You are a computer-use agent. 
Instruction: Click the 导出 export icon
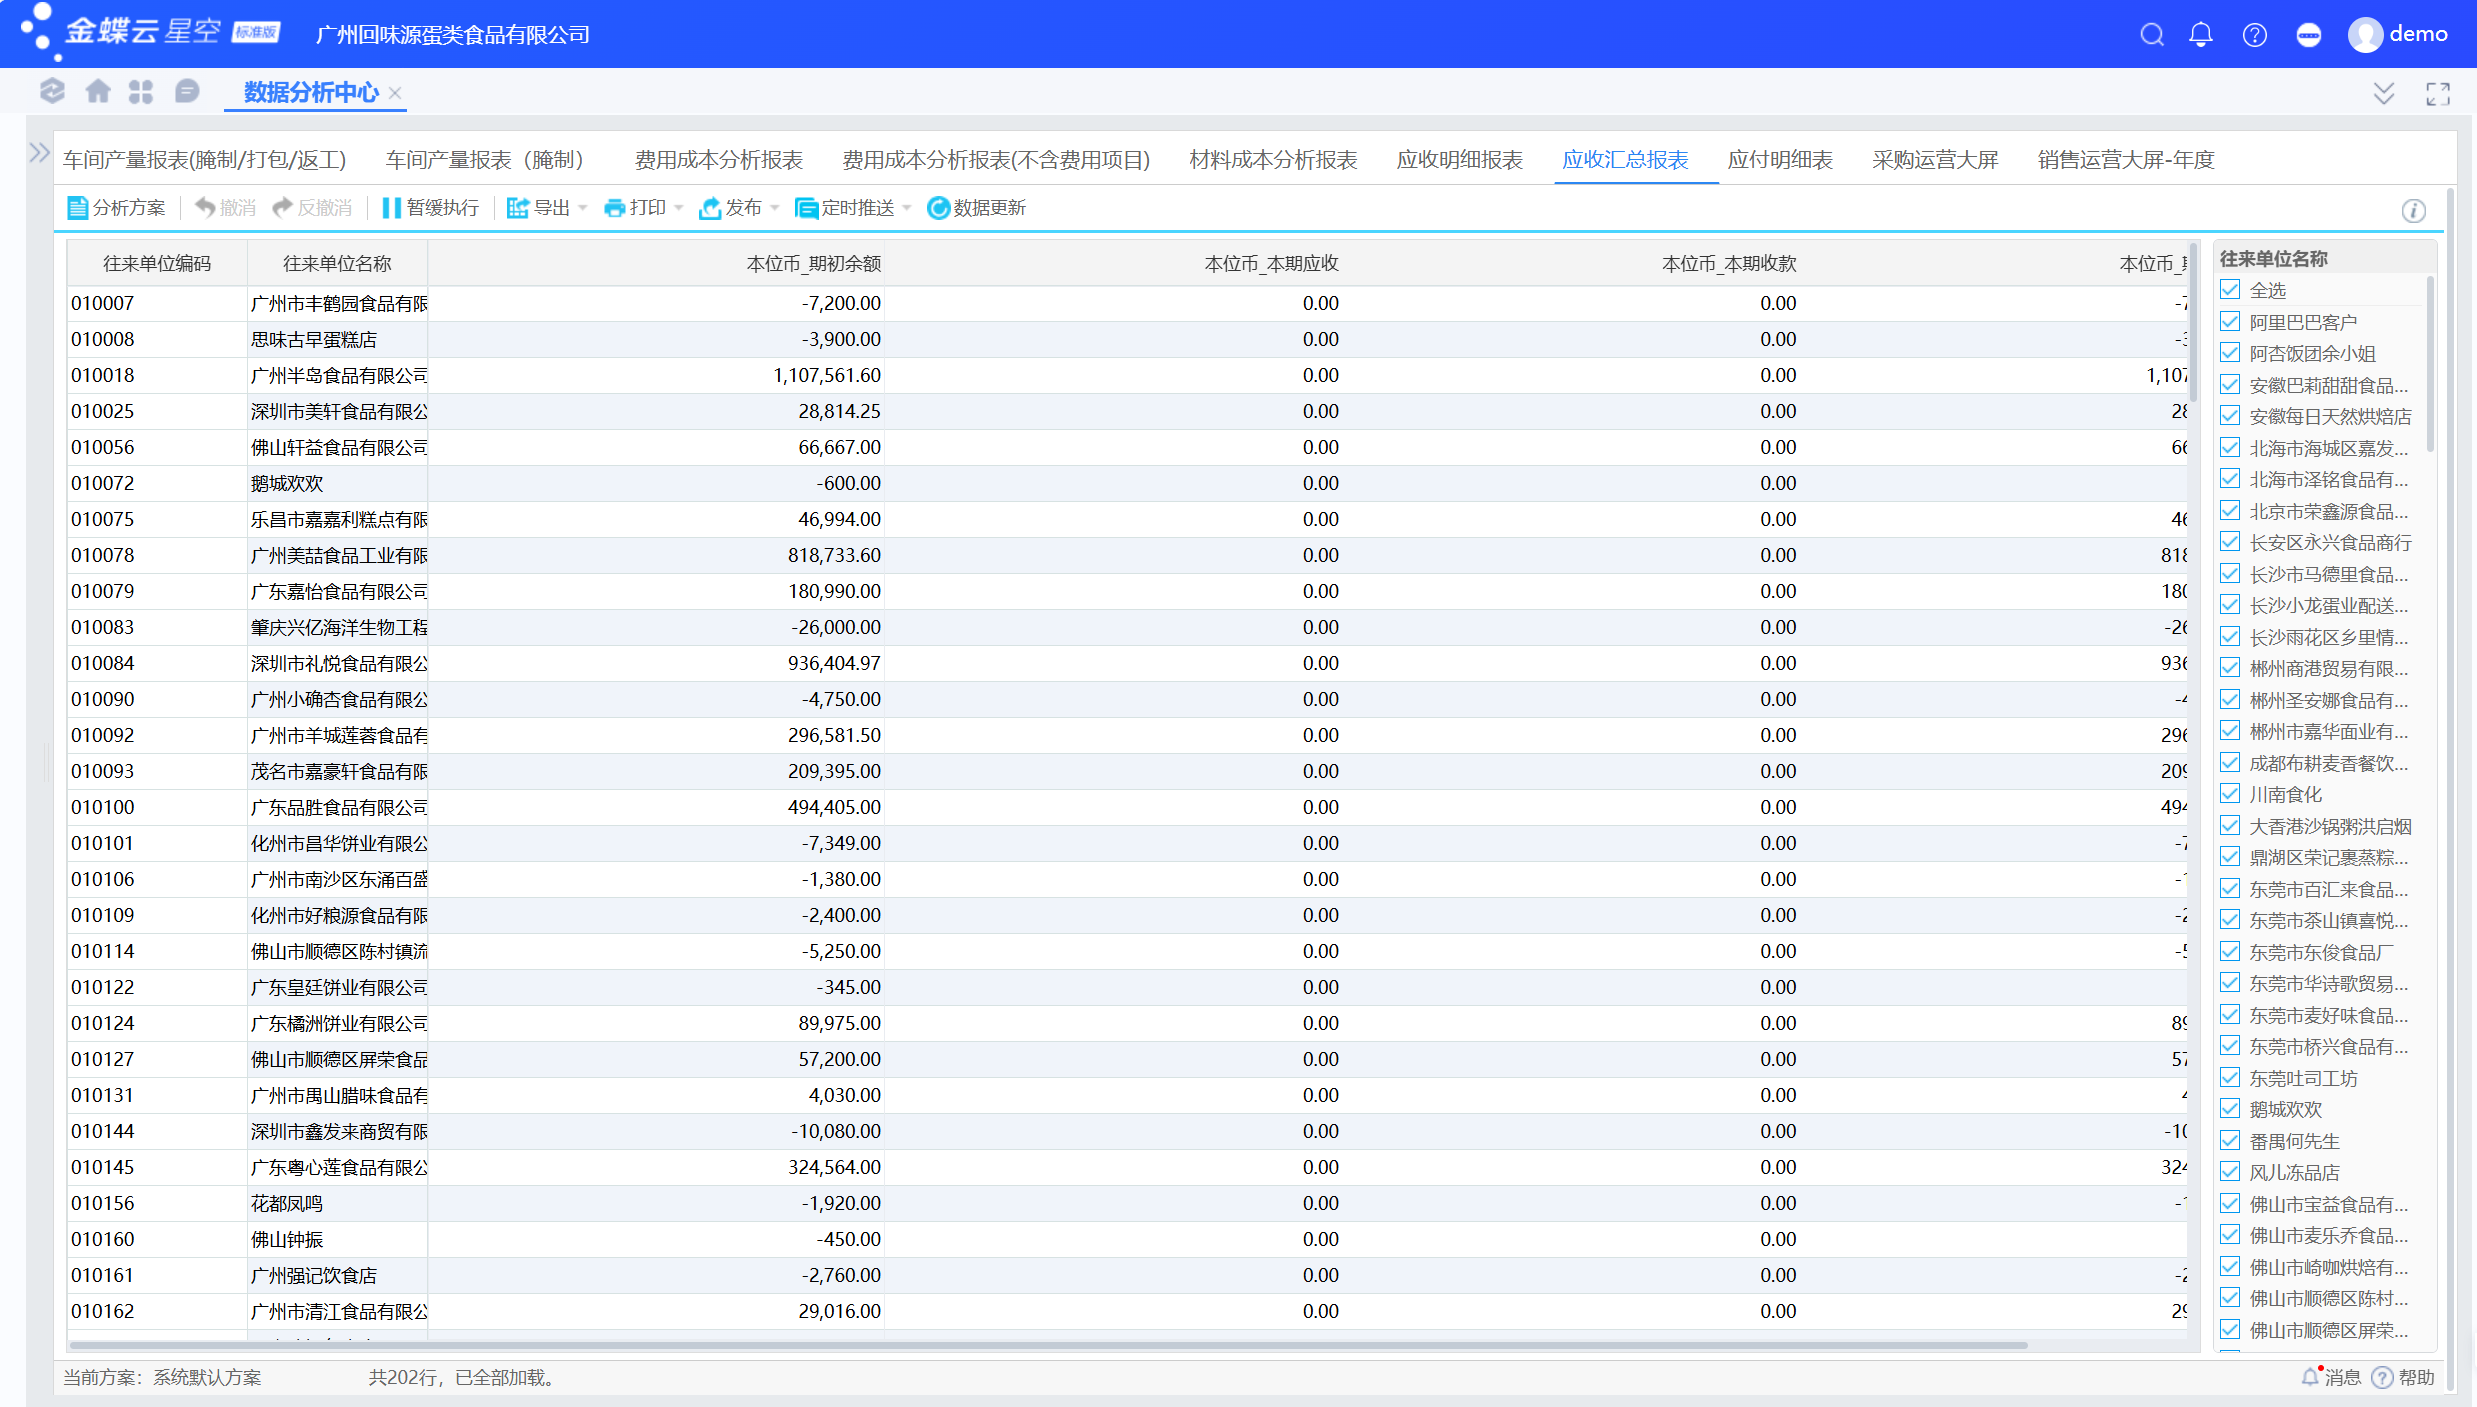tap(517, 208)
